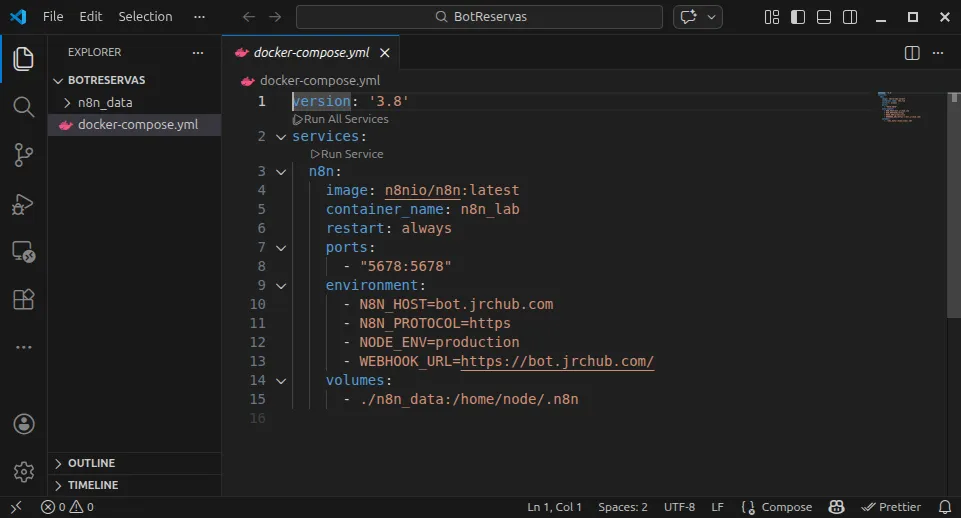Open Copilot chat dropdown arrow
The width and height of the screenshot is (961, 518).
712,17
